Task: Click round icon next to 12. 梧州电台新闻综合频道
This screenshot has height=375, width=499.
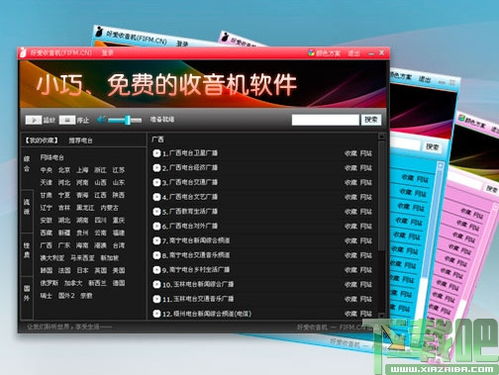Action: [x=157, y=313]
